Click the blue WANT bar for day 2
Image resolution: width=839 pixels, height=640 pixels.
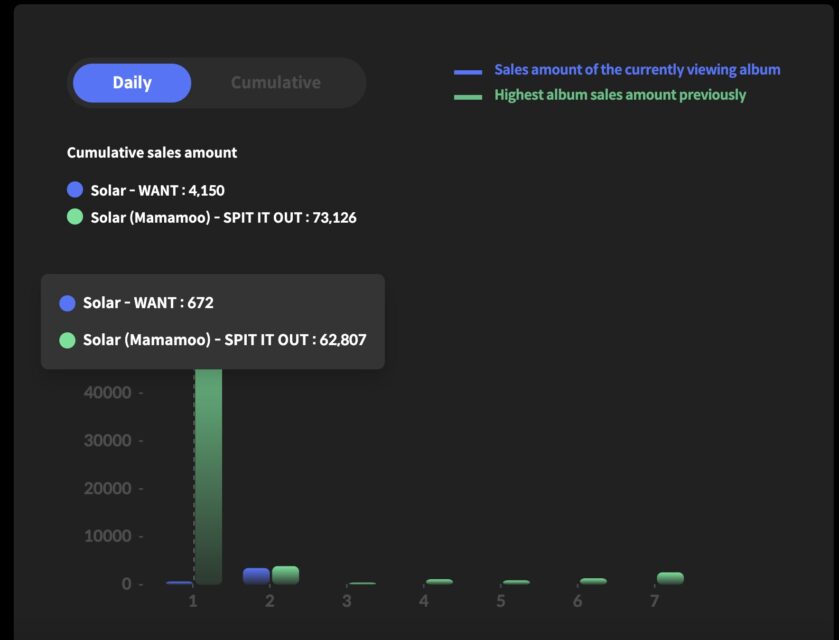click(256, 576)
